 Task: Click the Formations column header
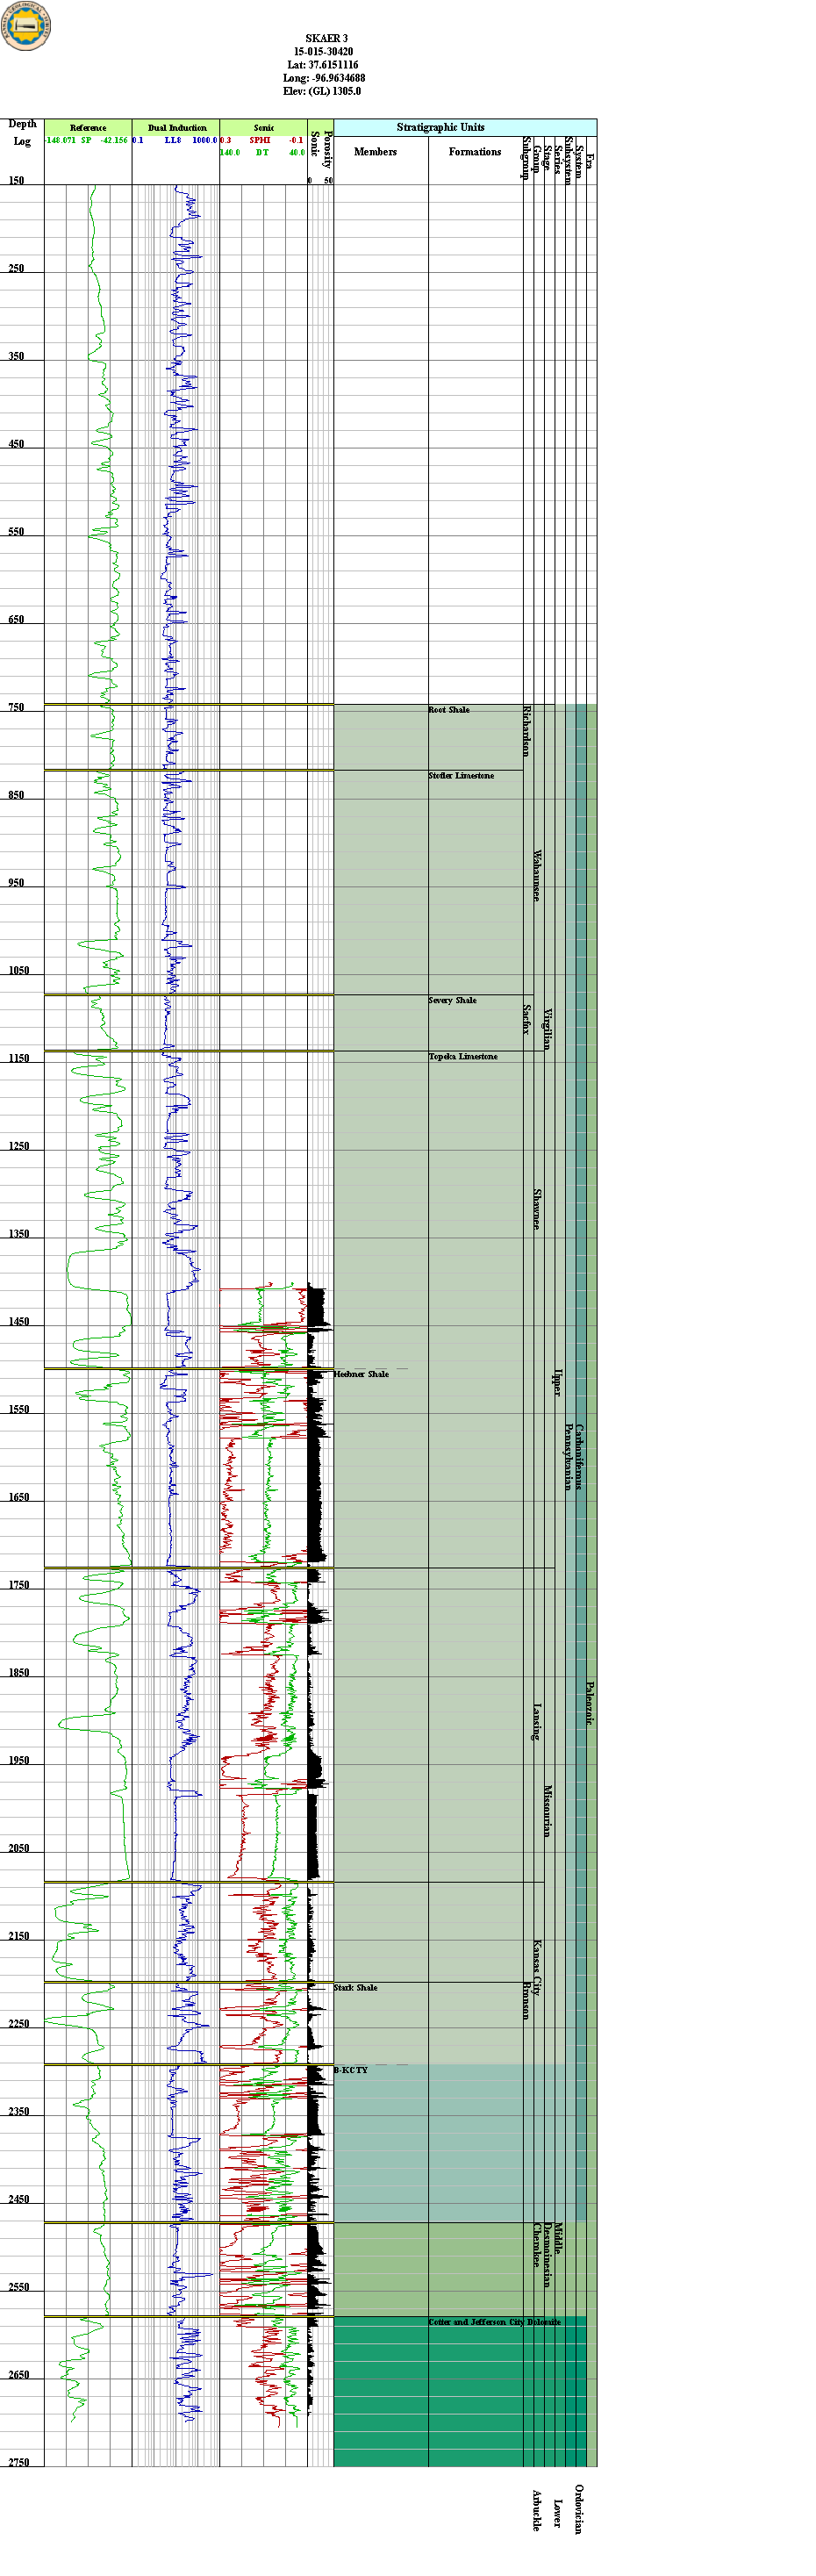(x=474, y=152)
